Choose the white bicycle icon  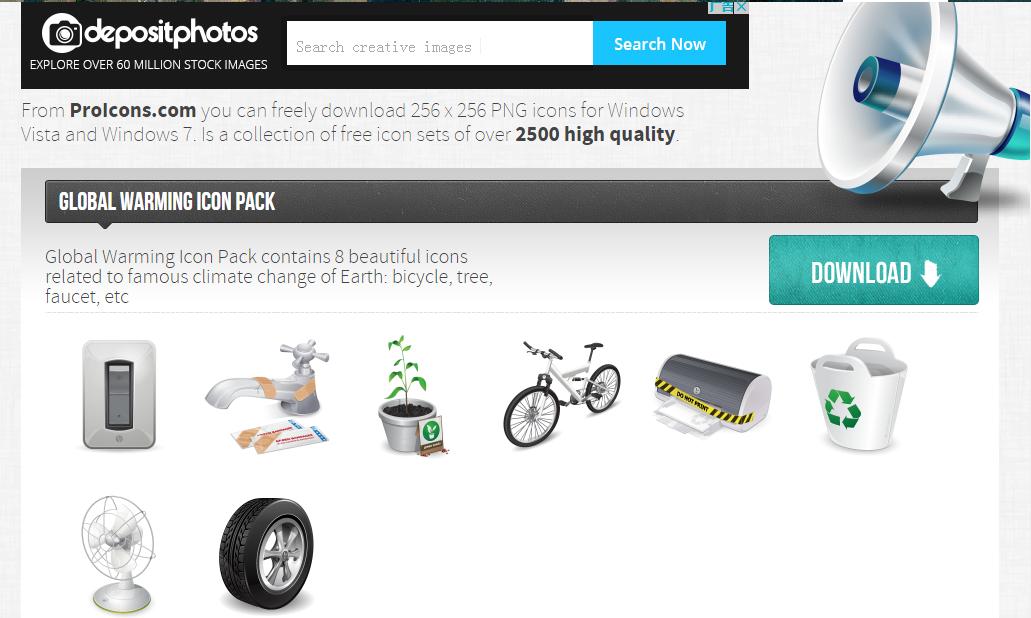click(x=562, y=393)
